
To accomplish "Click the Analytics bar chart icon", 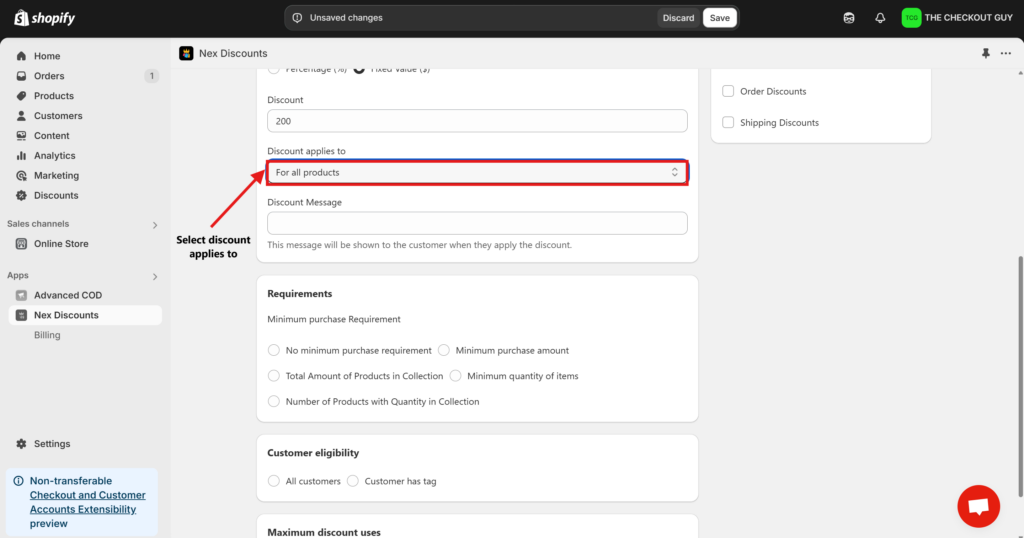I will coord(22,155).
